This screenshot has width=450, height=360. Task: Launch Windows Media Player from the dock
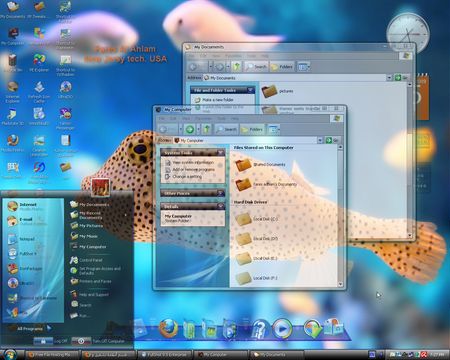coord(282,329)
